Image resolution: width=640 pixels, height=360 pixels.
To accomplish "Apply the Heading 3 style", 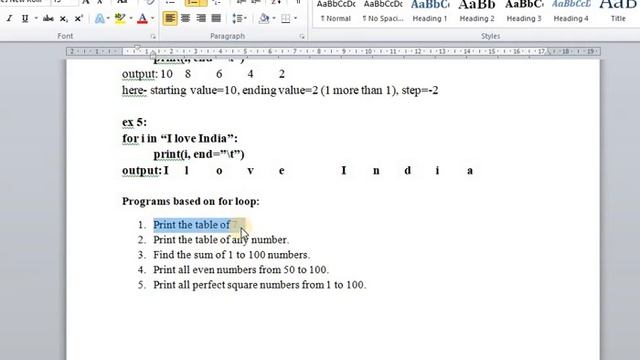I will coord(524,12).
